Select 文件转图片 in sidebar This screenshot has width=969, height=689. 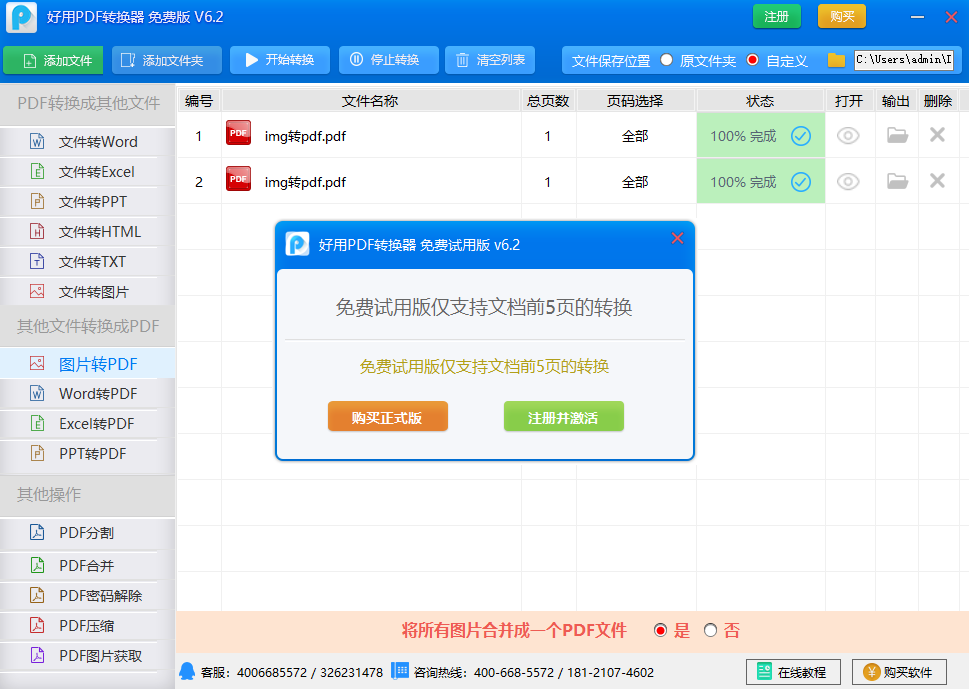point(87,292)
